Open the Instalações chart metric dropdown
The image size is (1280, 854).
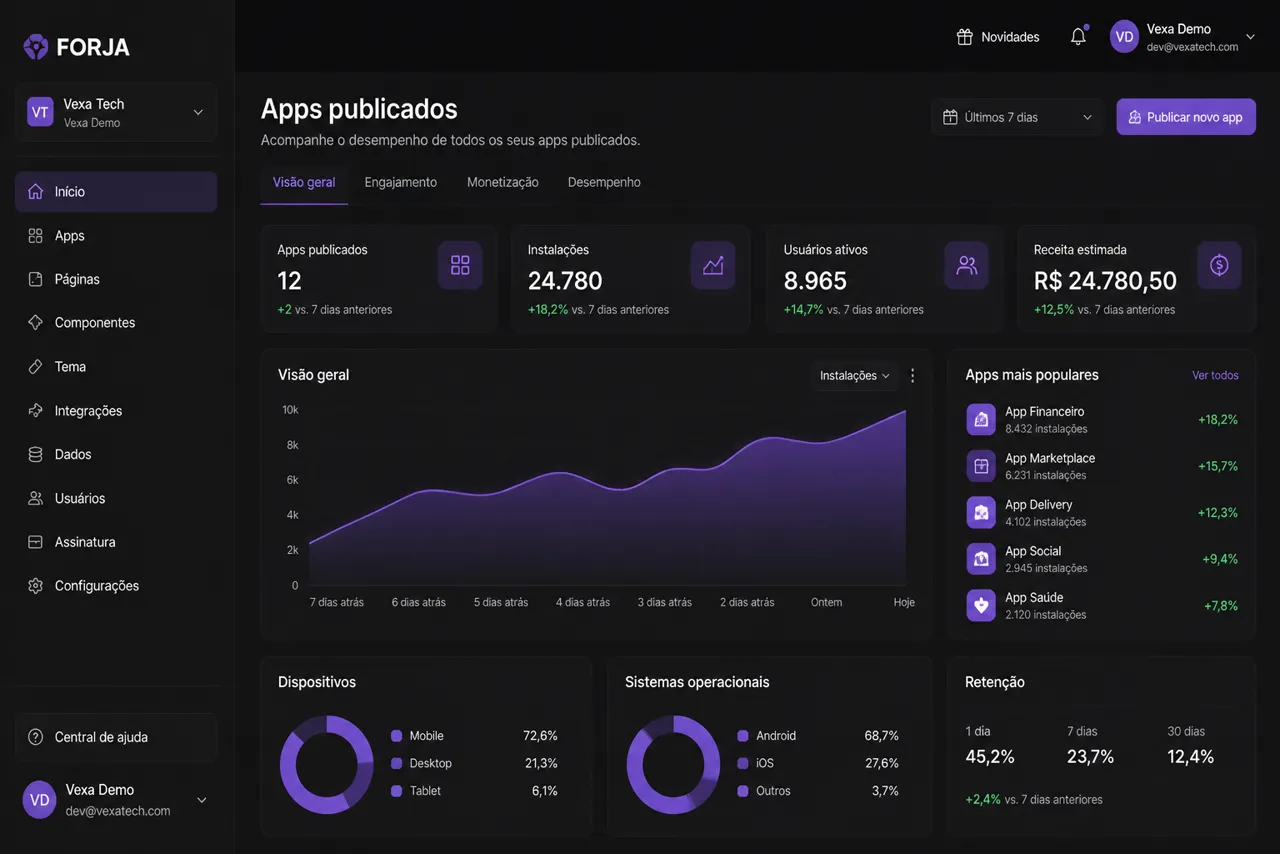854,376
